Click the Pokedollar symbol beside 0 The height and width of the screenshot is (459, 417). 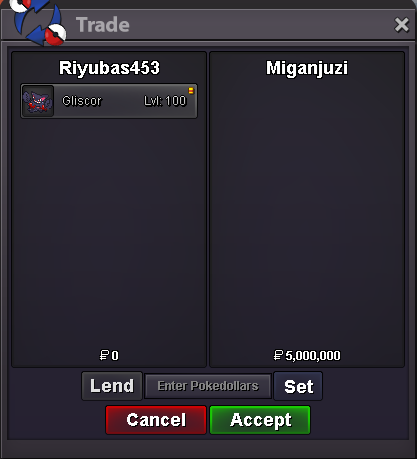click(x=104, y=355)
